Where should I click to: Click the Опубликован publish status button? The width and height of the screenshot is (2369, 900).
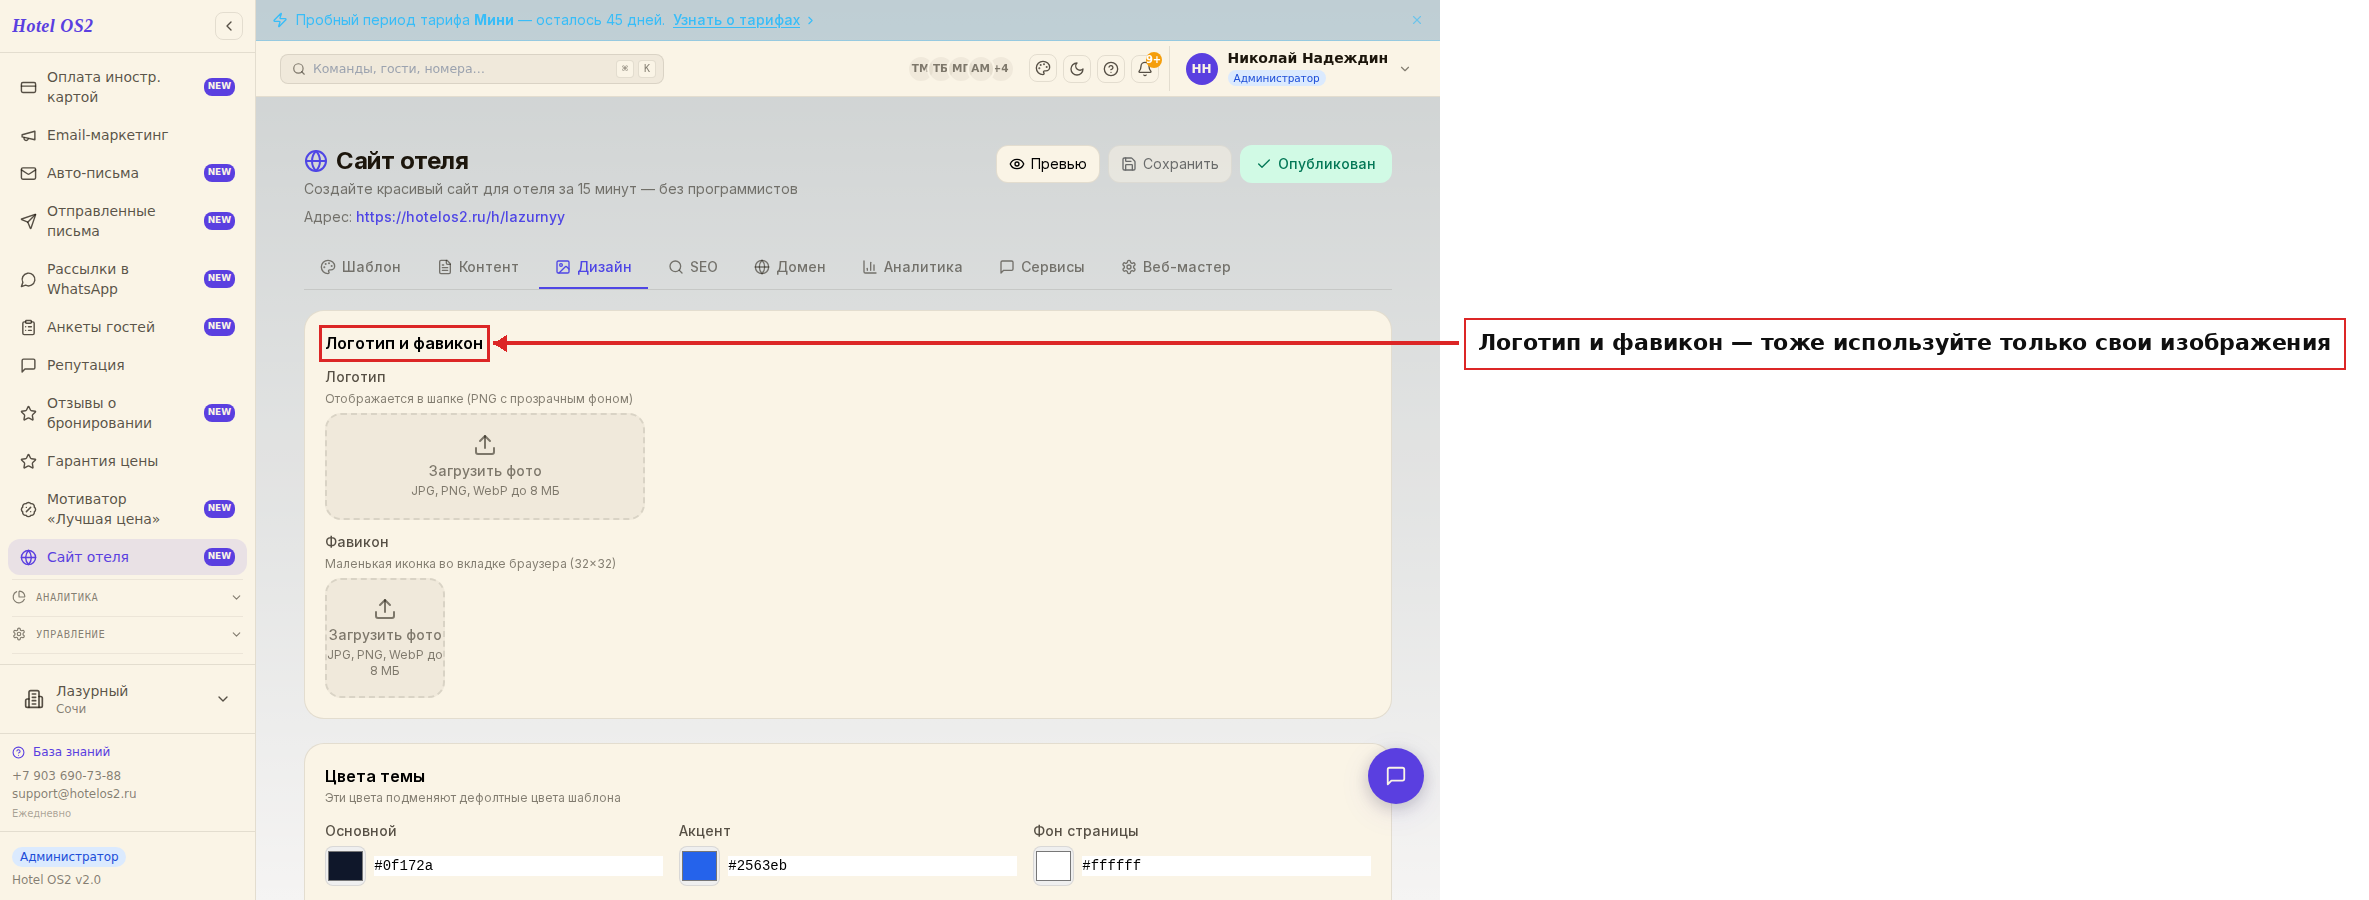1316,164
